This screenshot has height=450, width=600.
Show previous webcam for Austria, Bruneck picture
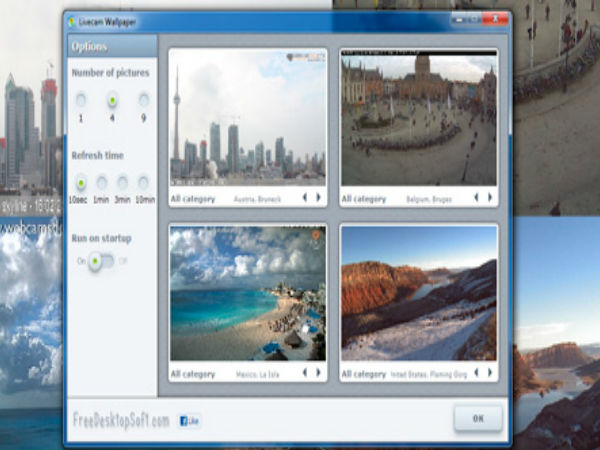click(305, 198)
